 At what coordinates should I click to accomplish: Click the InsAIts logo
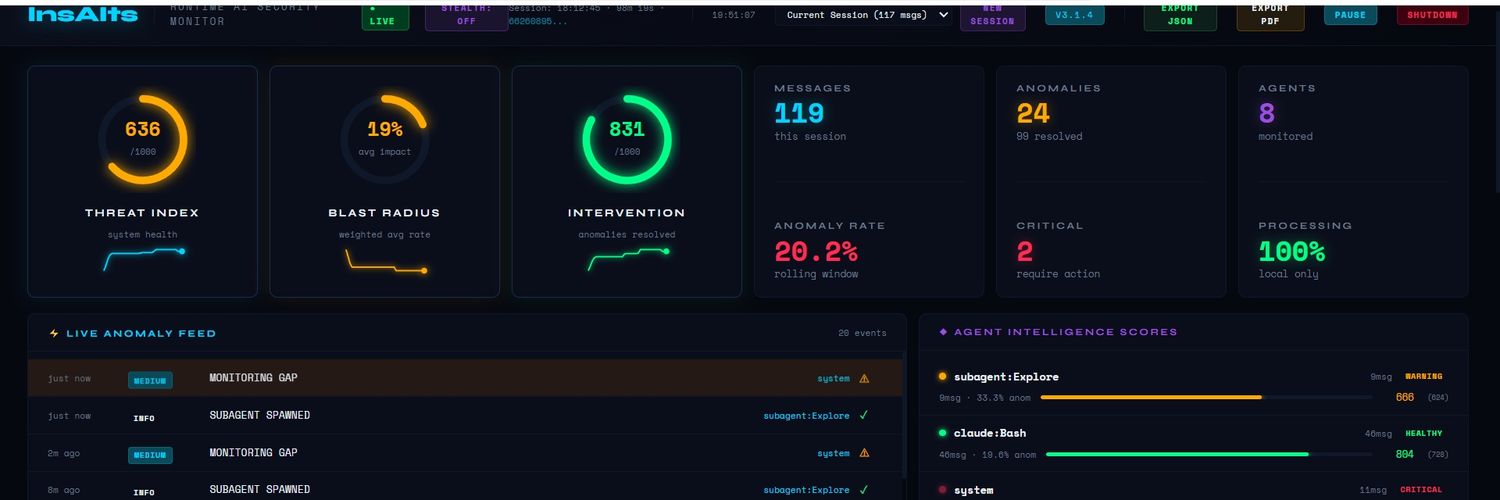coord(83,13)
